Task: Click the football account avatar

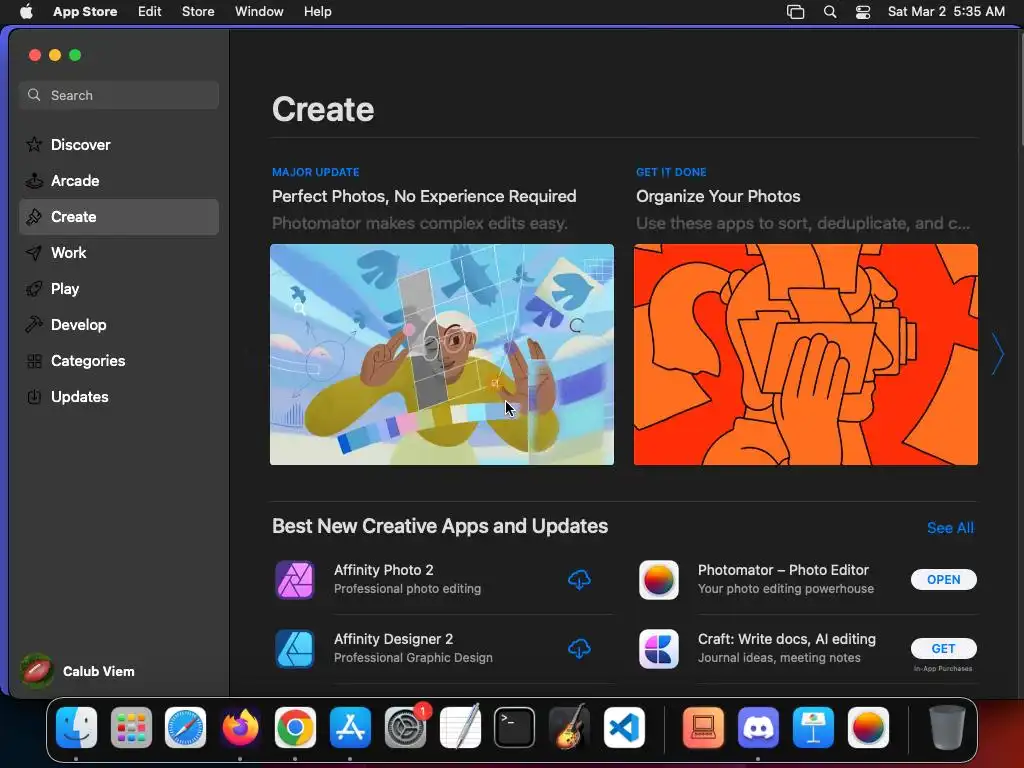Action: [x=37, y=671]
